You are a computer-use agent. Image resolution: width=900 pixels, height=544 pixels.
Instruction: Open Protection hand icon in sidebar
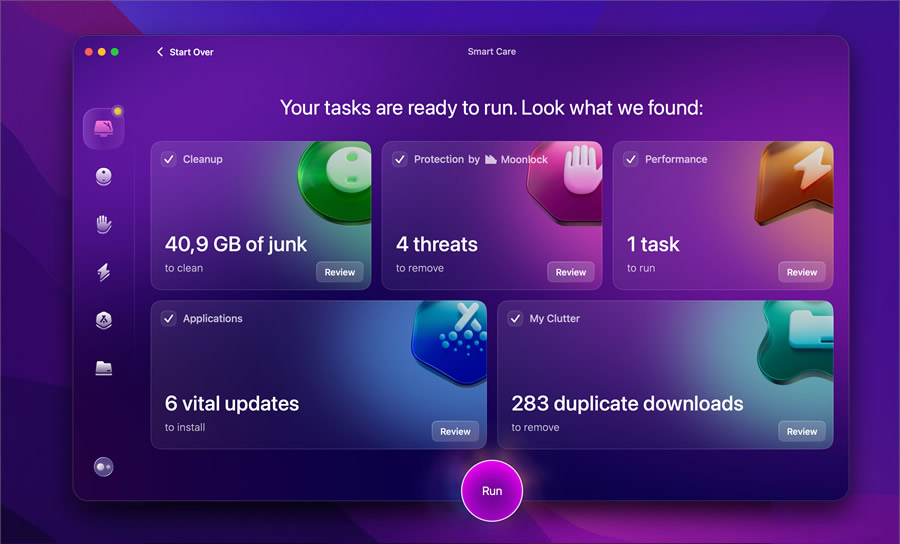click(x=103, y=224)
